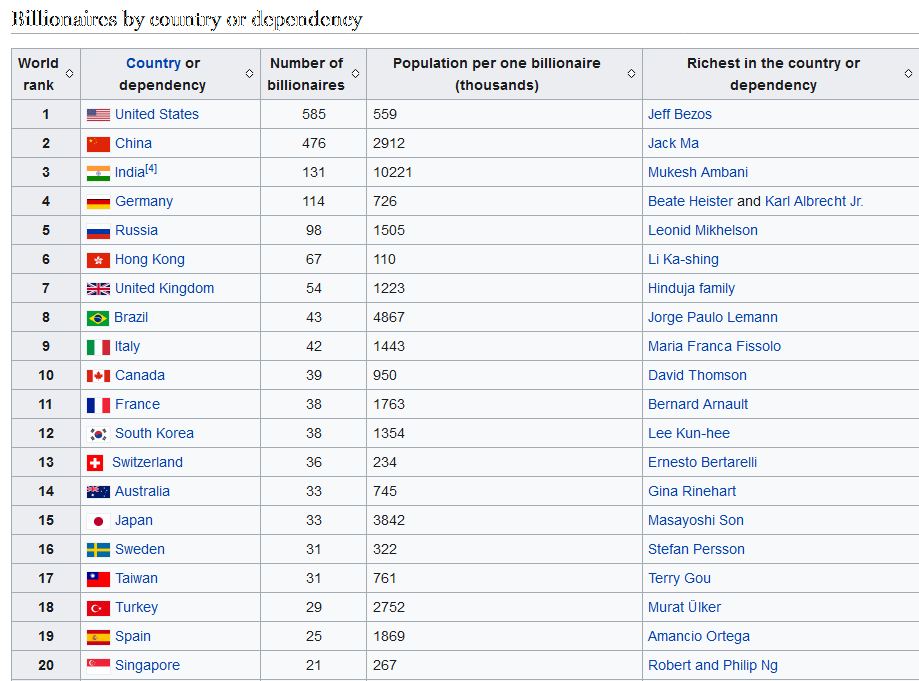
Task: Click the Hong Kong flag icon
Action: pyautogui.click(x=98, y=260)
